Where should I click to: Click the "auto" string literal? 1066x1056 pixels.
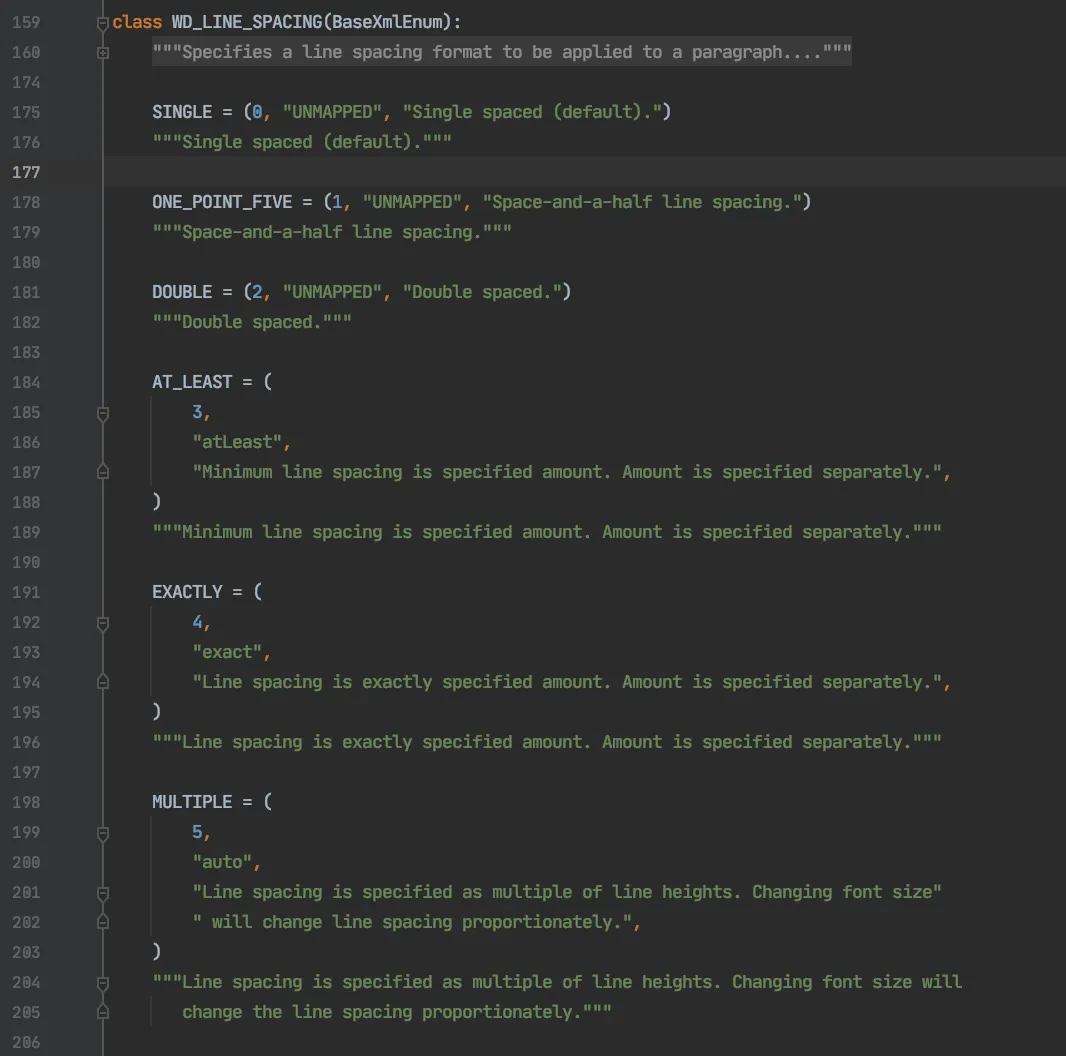pyautogui.click(x=222, y=862)
